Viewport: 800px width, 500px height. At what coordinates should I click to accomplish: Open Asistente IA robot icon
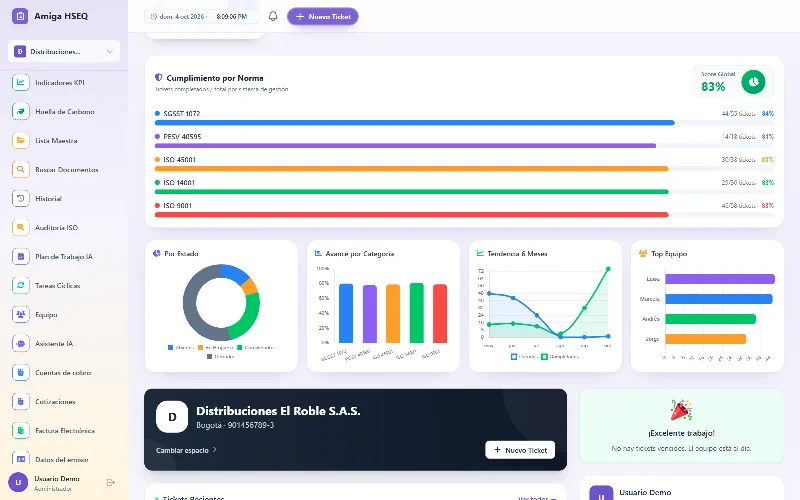coord(20,344)
